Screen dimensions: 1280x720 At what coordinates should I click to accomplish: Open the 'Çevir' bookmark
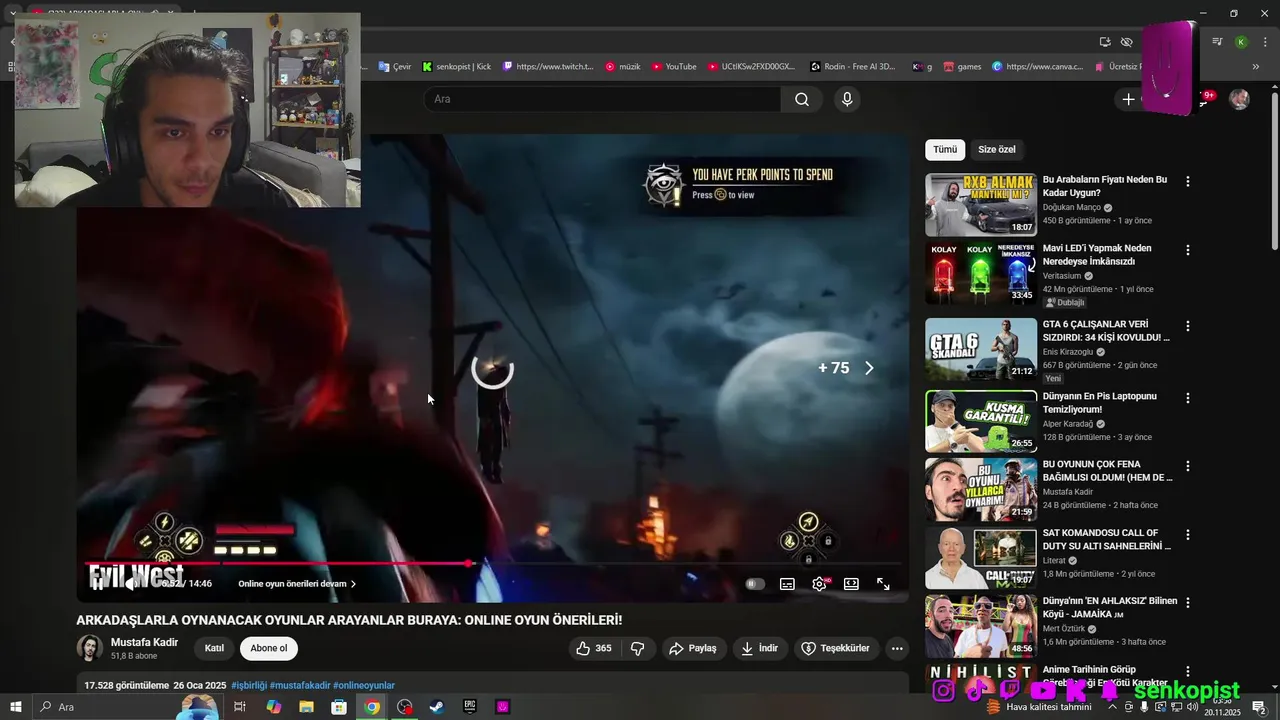click(395, 67)
